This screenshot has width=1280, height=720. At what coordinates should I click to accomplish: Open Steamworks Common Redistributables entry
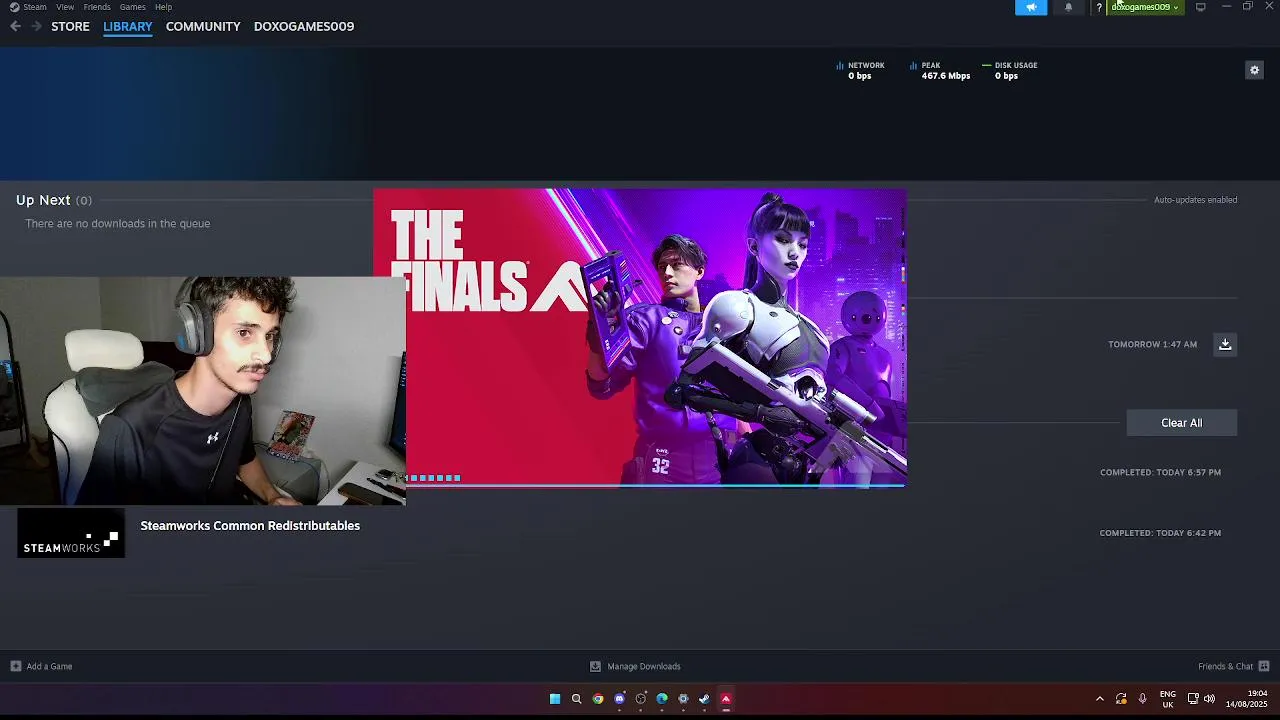point(250,525)
